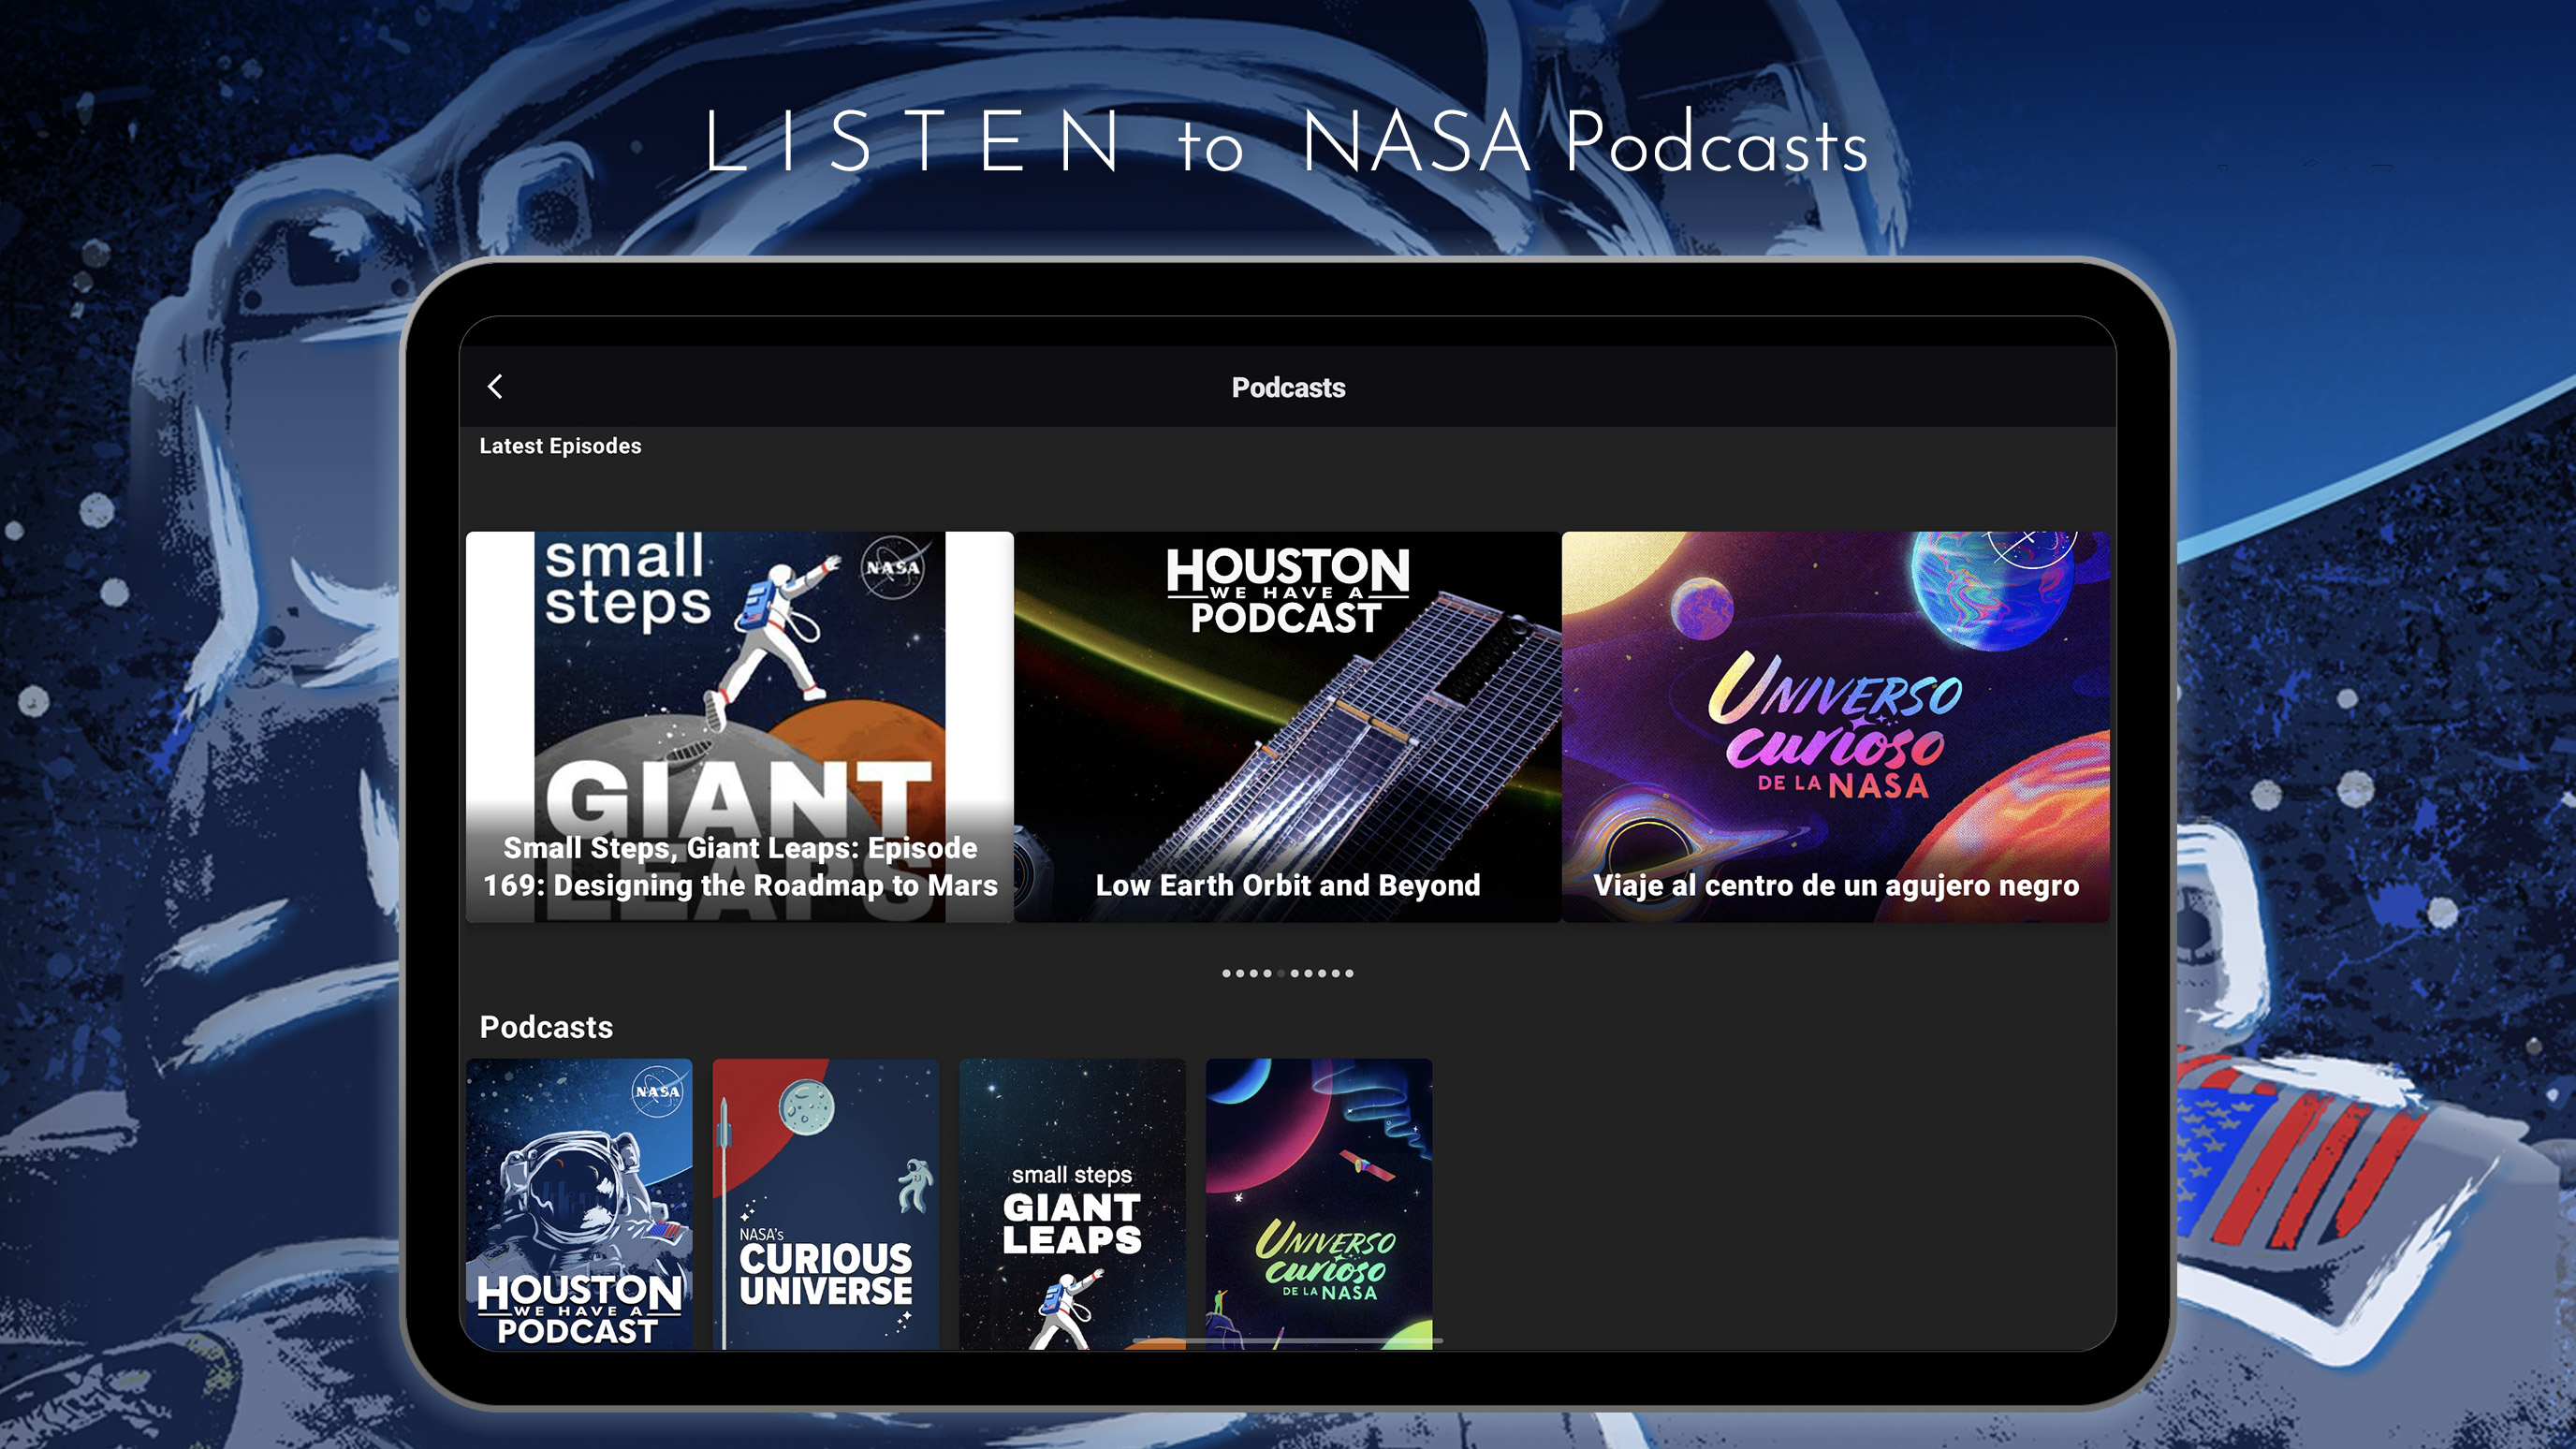Select the second carousel page dot
The image size is (2576, 1449).
[x=1240, y=973]
